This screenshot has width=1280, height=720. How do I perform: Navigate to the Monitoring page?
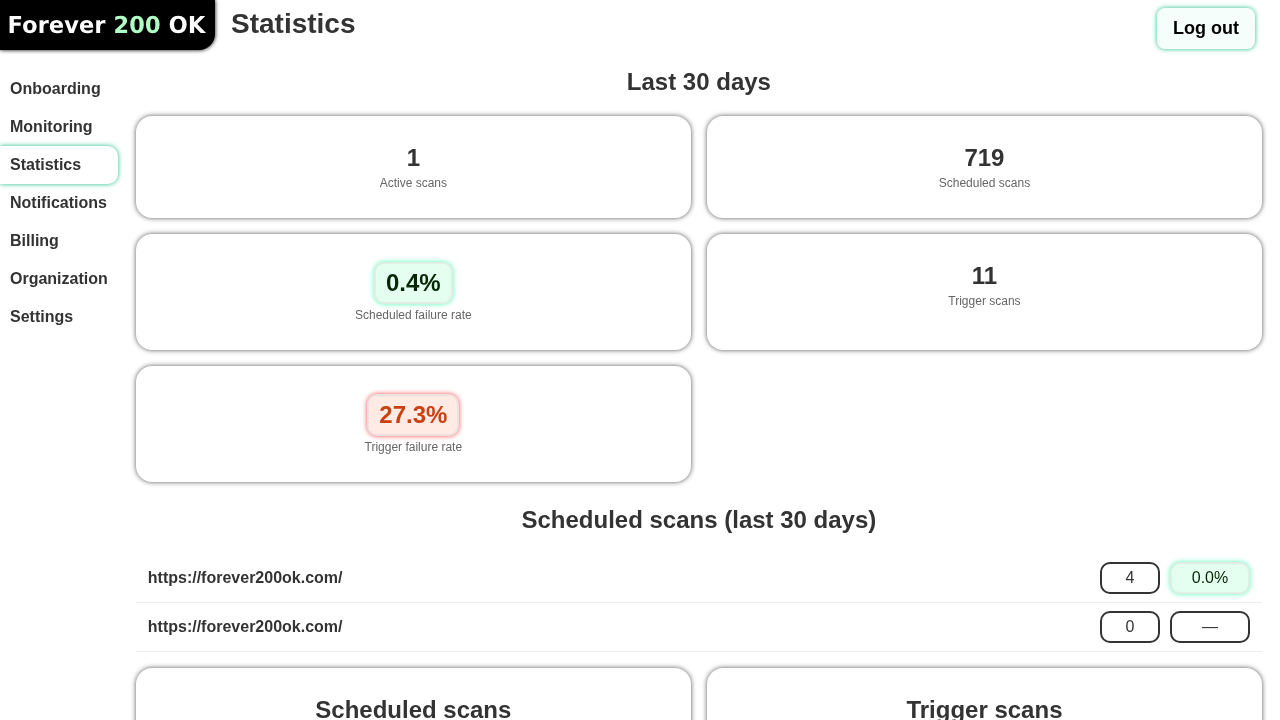pos(51,127)
